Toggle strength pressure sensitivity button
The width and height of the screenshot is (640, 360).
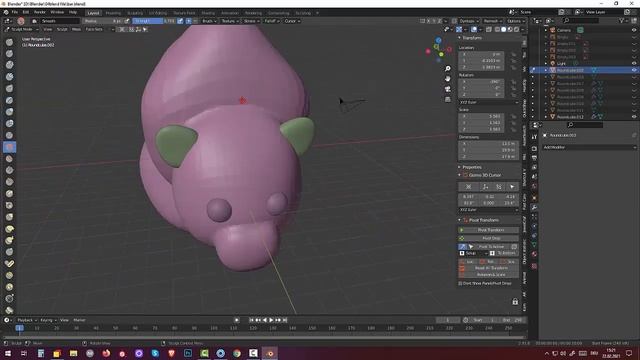pos(180,21)
